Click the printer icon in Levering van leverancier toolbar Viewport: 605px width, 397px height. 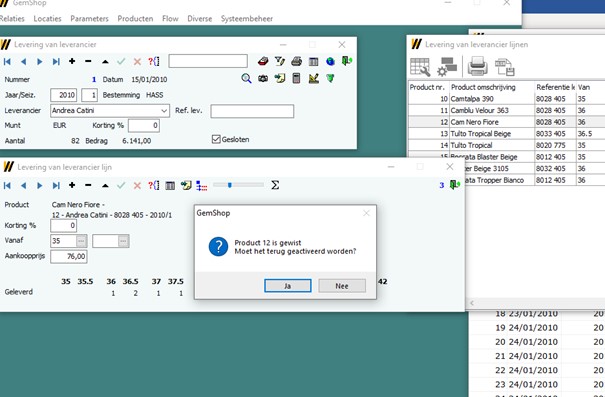296,61
